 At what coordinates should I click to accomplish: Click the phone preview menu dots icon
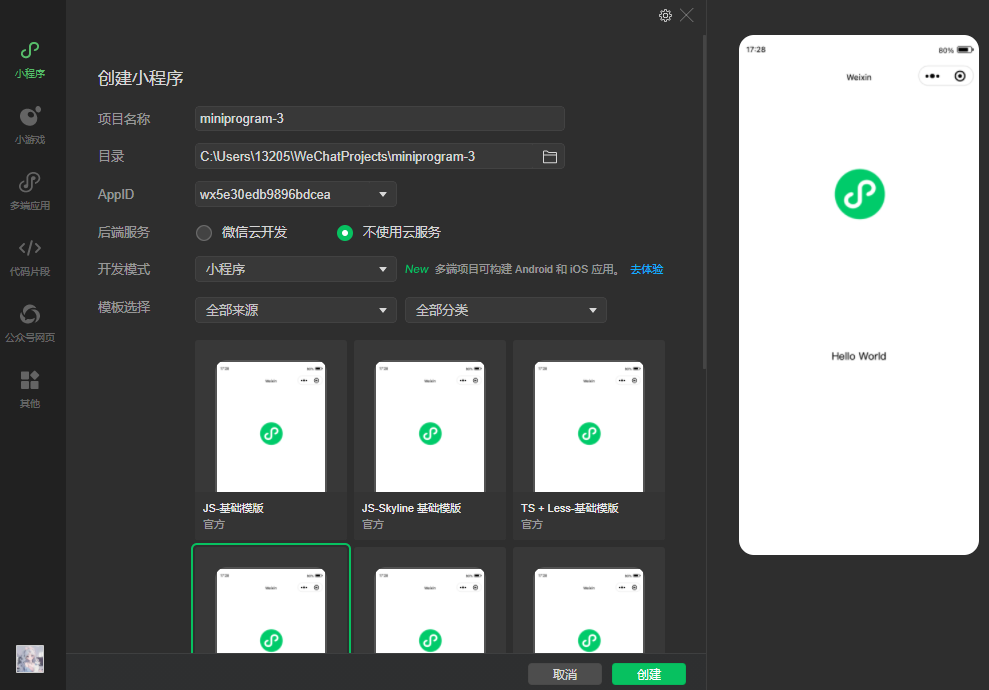pos(932,76)
